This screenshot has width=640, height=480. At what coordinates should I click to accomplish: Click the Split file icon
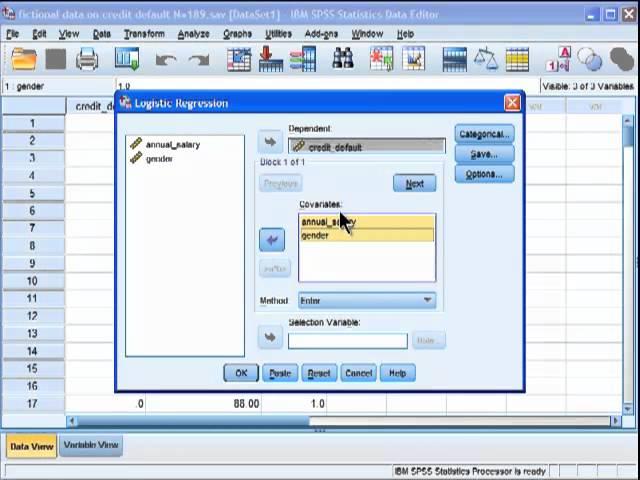(454, 60)
